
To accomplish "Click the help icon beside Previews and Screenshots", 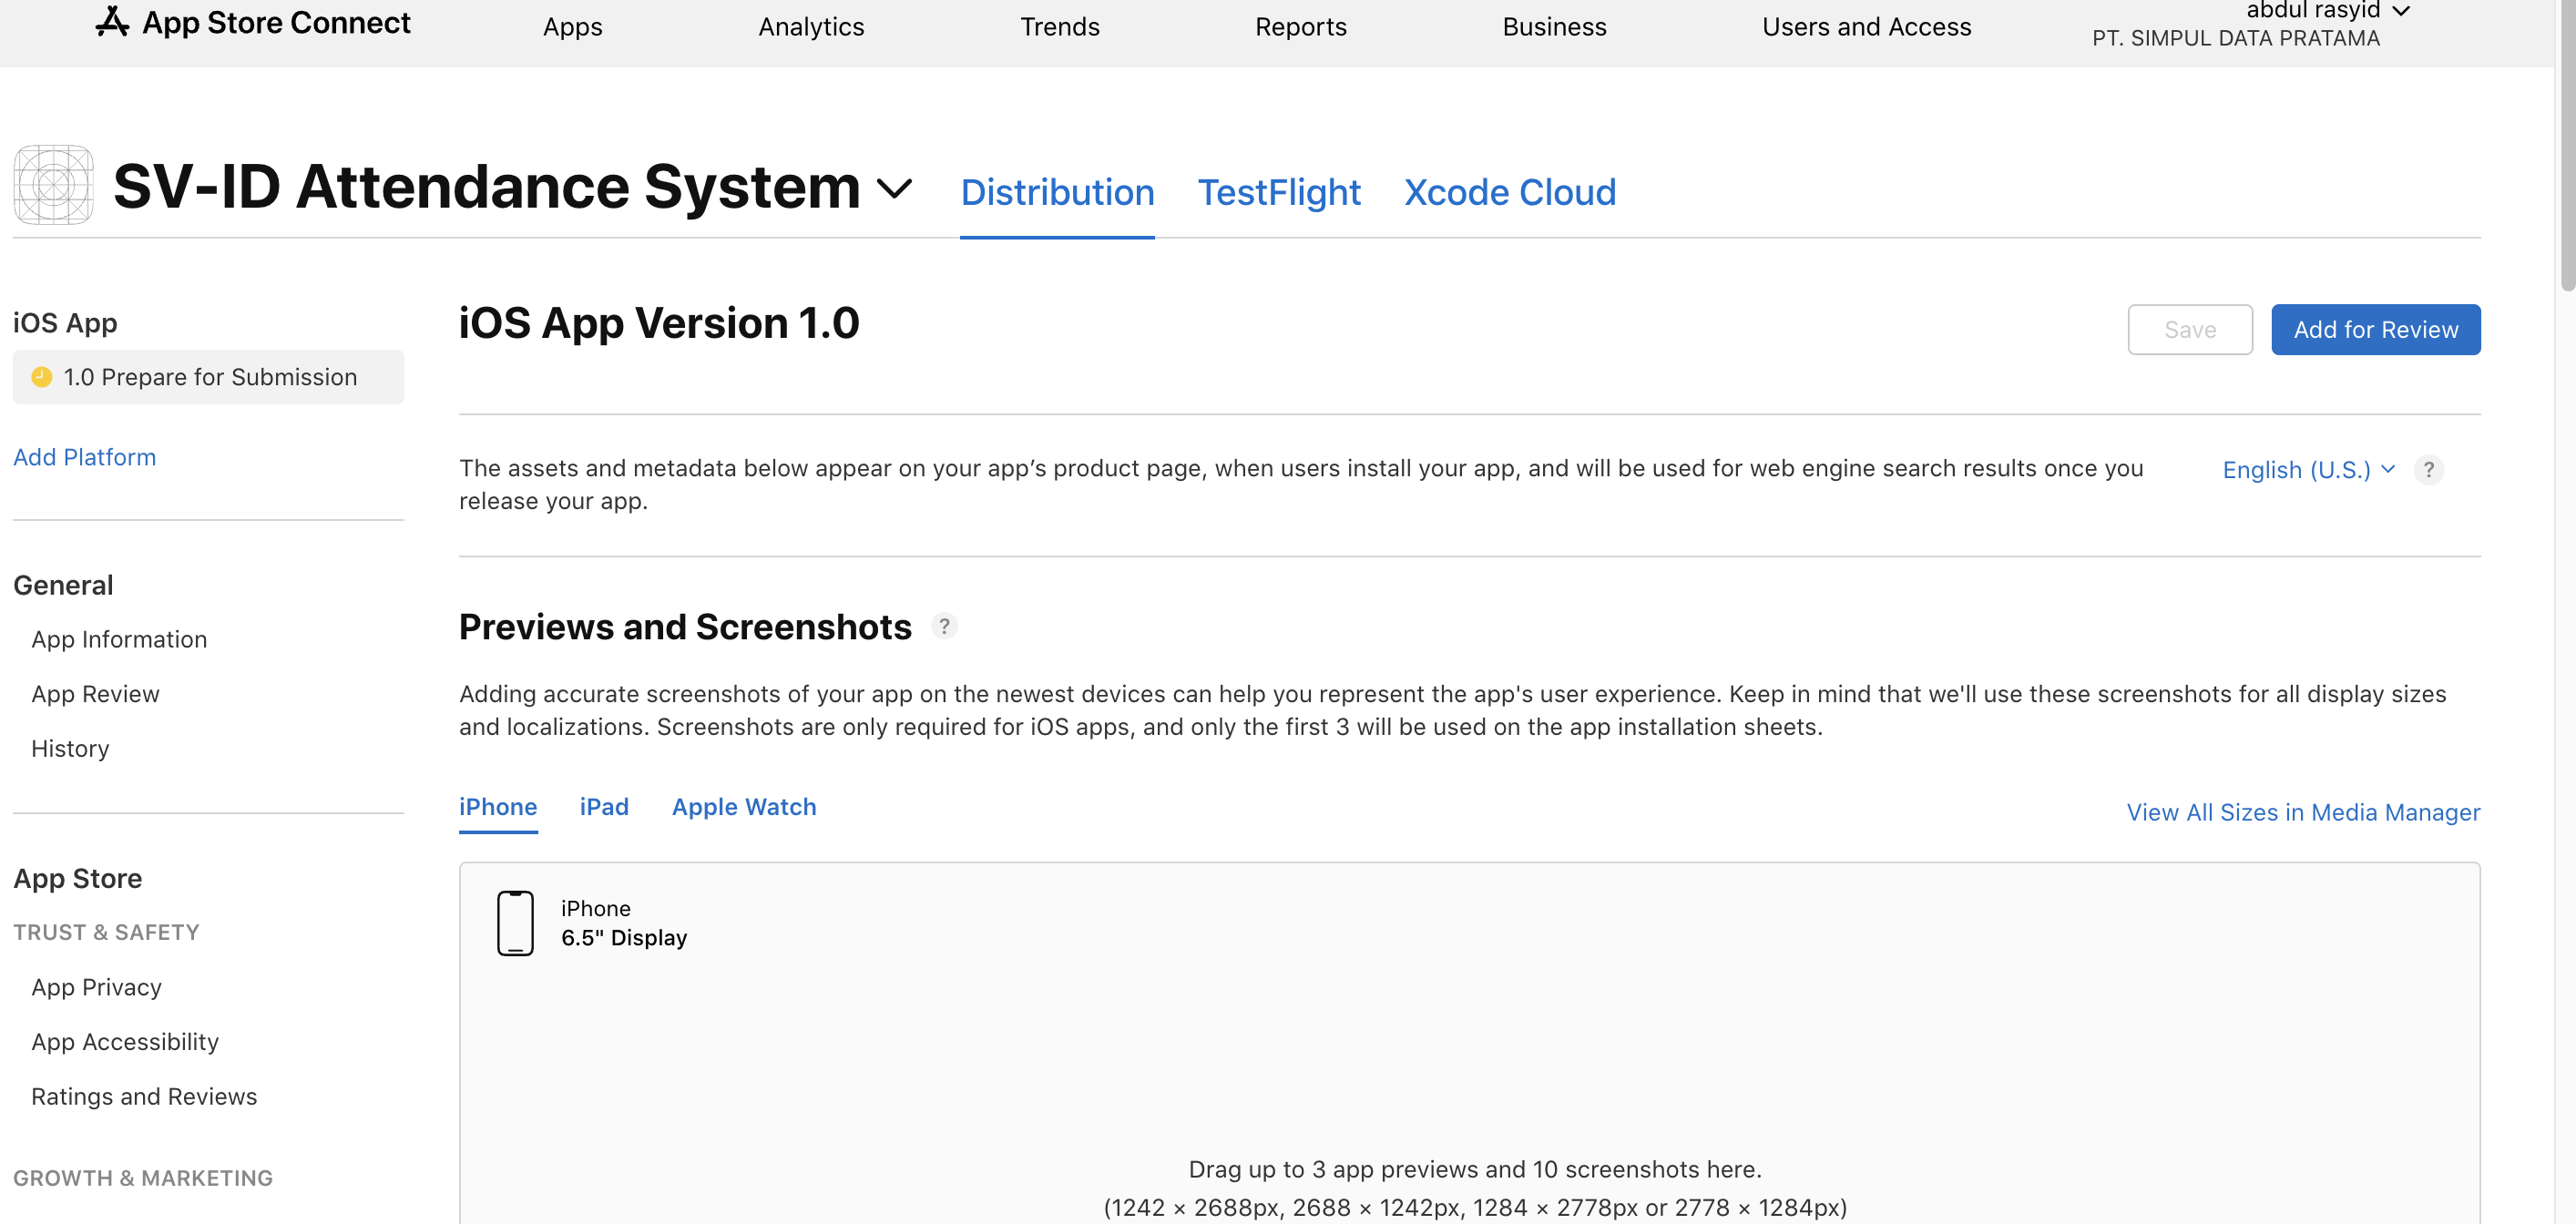I will (x=943, y=626).
